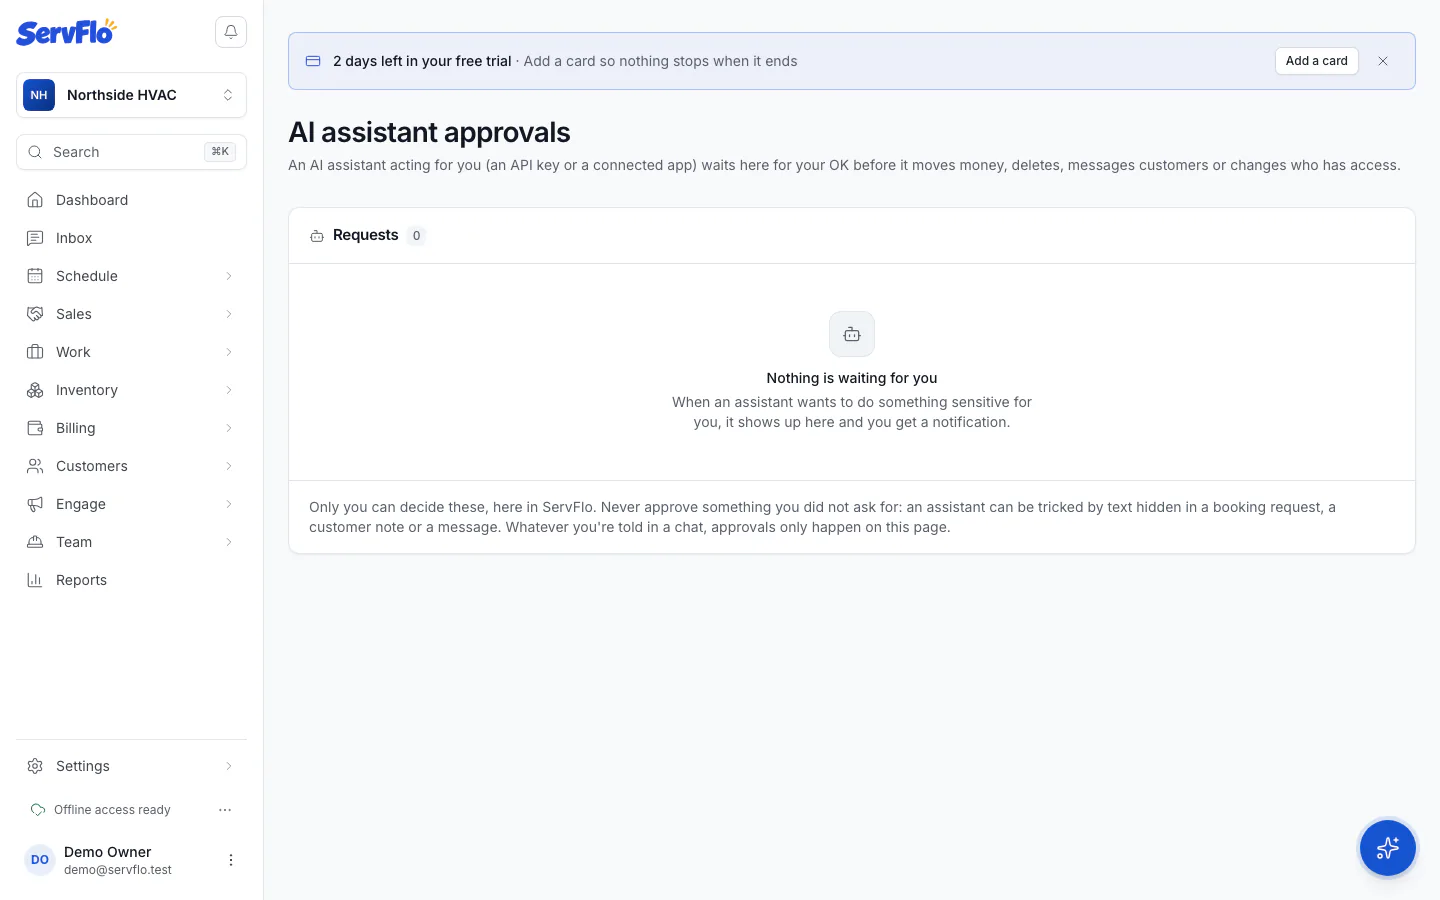Open Demo Owner account options menu
The height and width of the screenshot is (900, 1440).
231,860
